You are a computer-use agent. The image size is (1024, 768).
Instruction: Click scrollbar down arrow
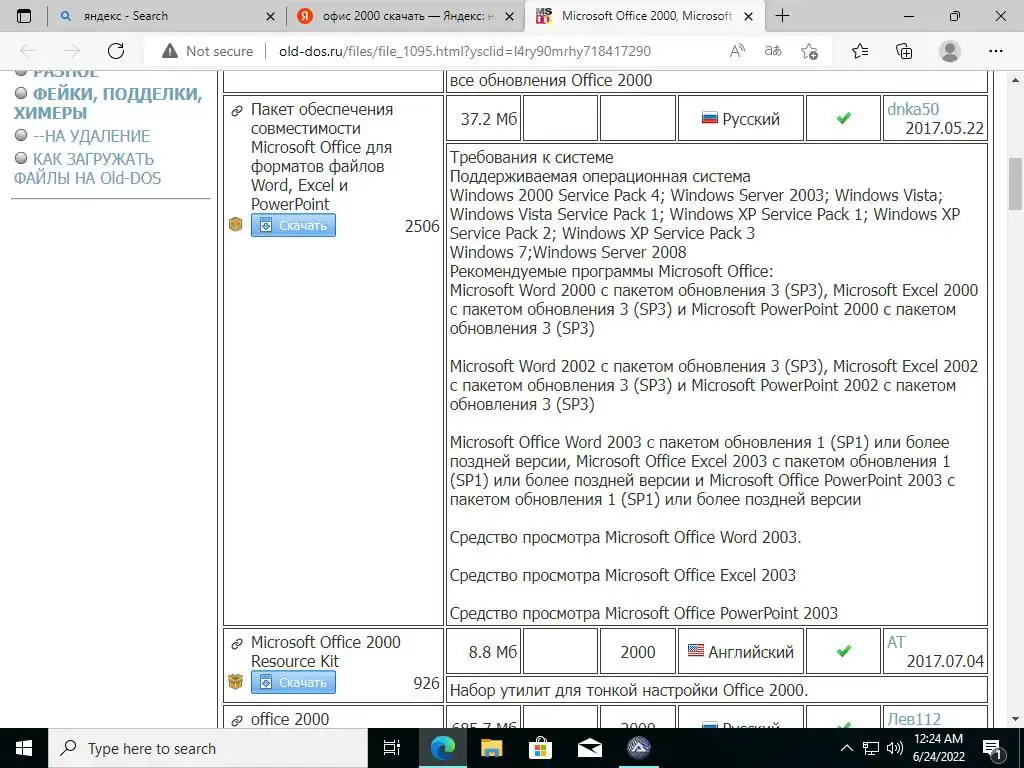pyautogui.click(x=1016, y=719)
